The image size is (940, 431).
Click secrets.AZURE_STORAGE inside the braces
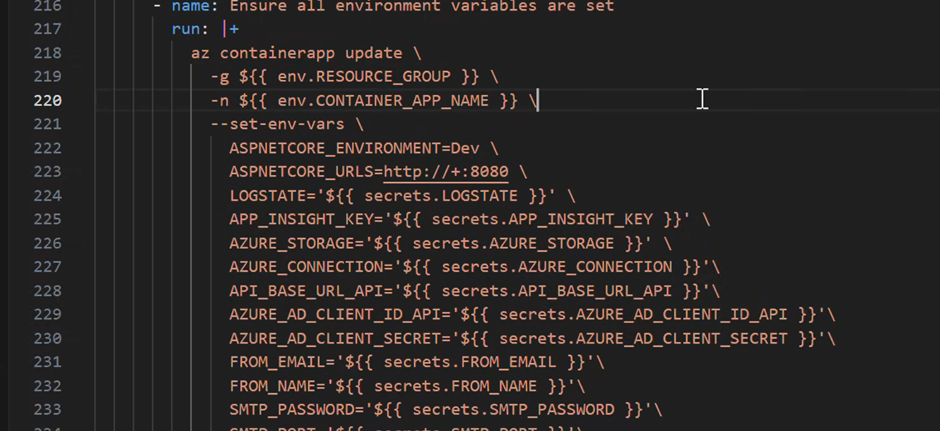point(513,243)
